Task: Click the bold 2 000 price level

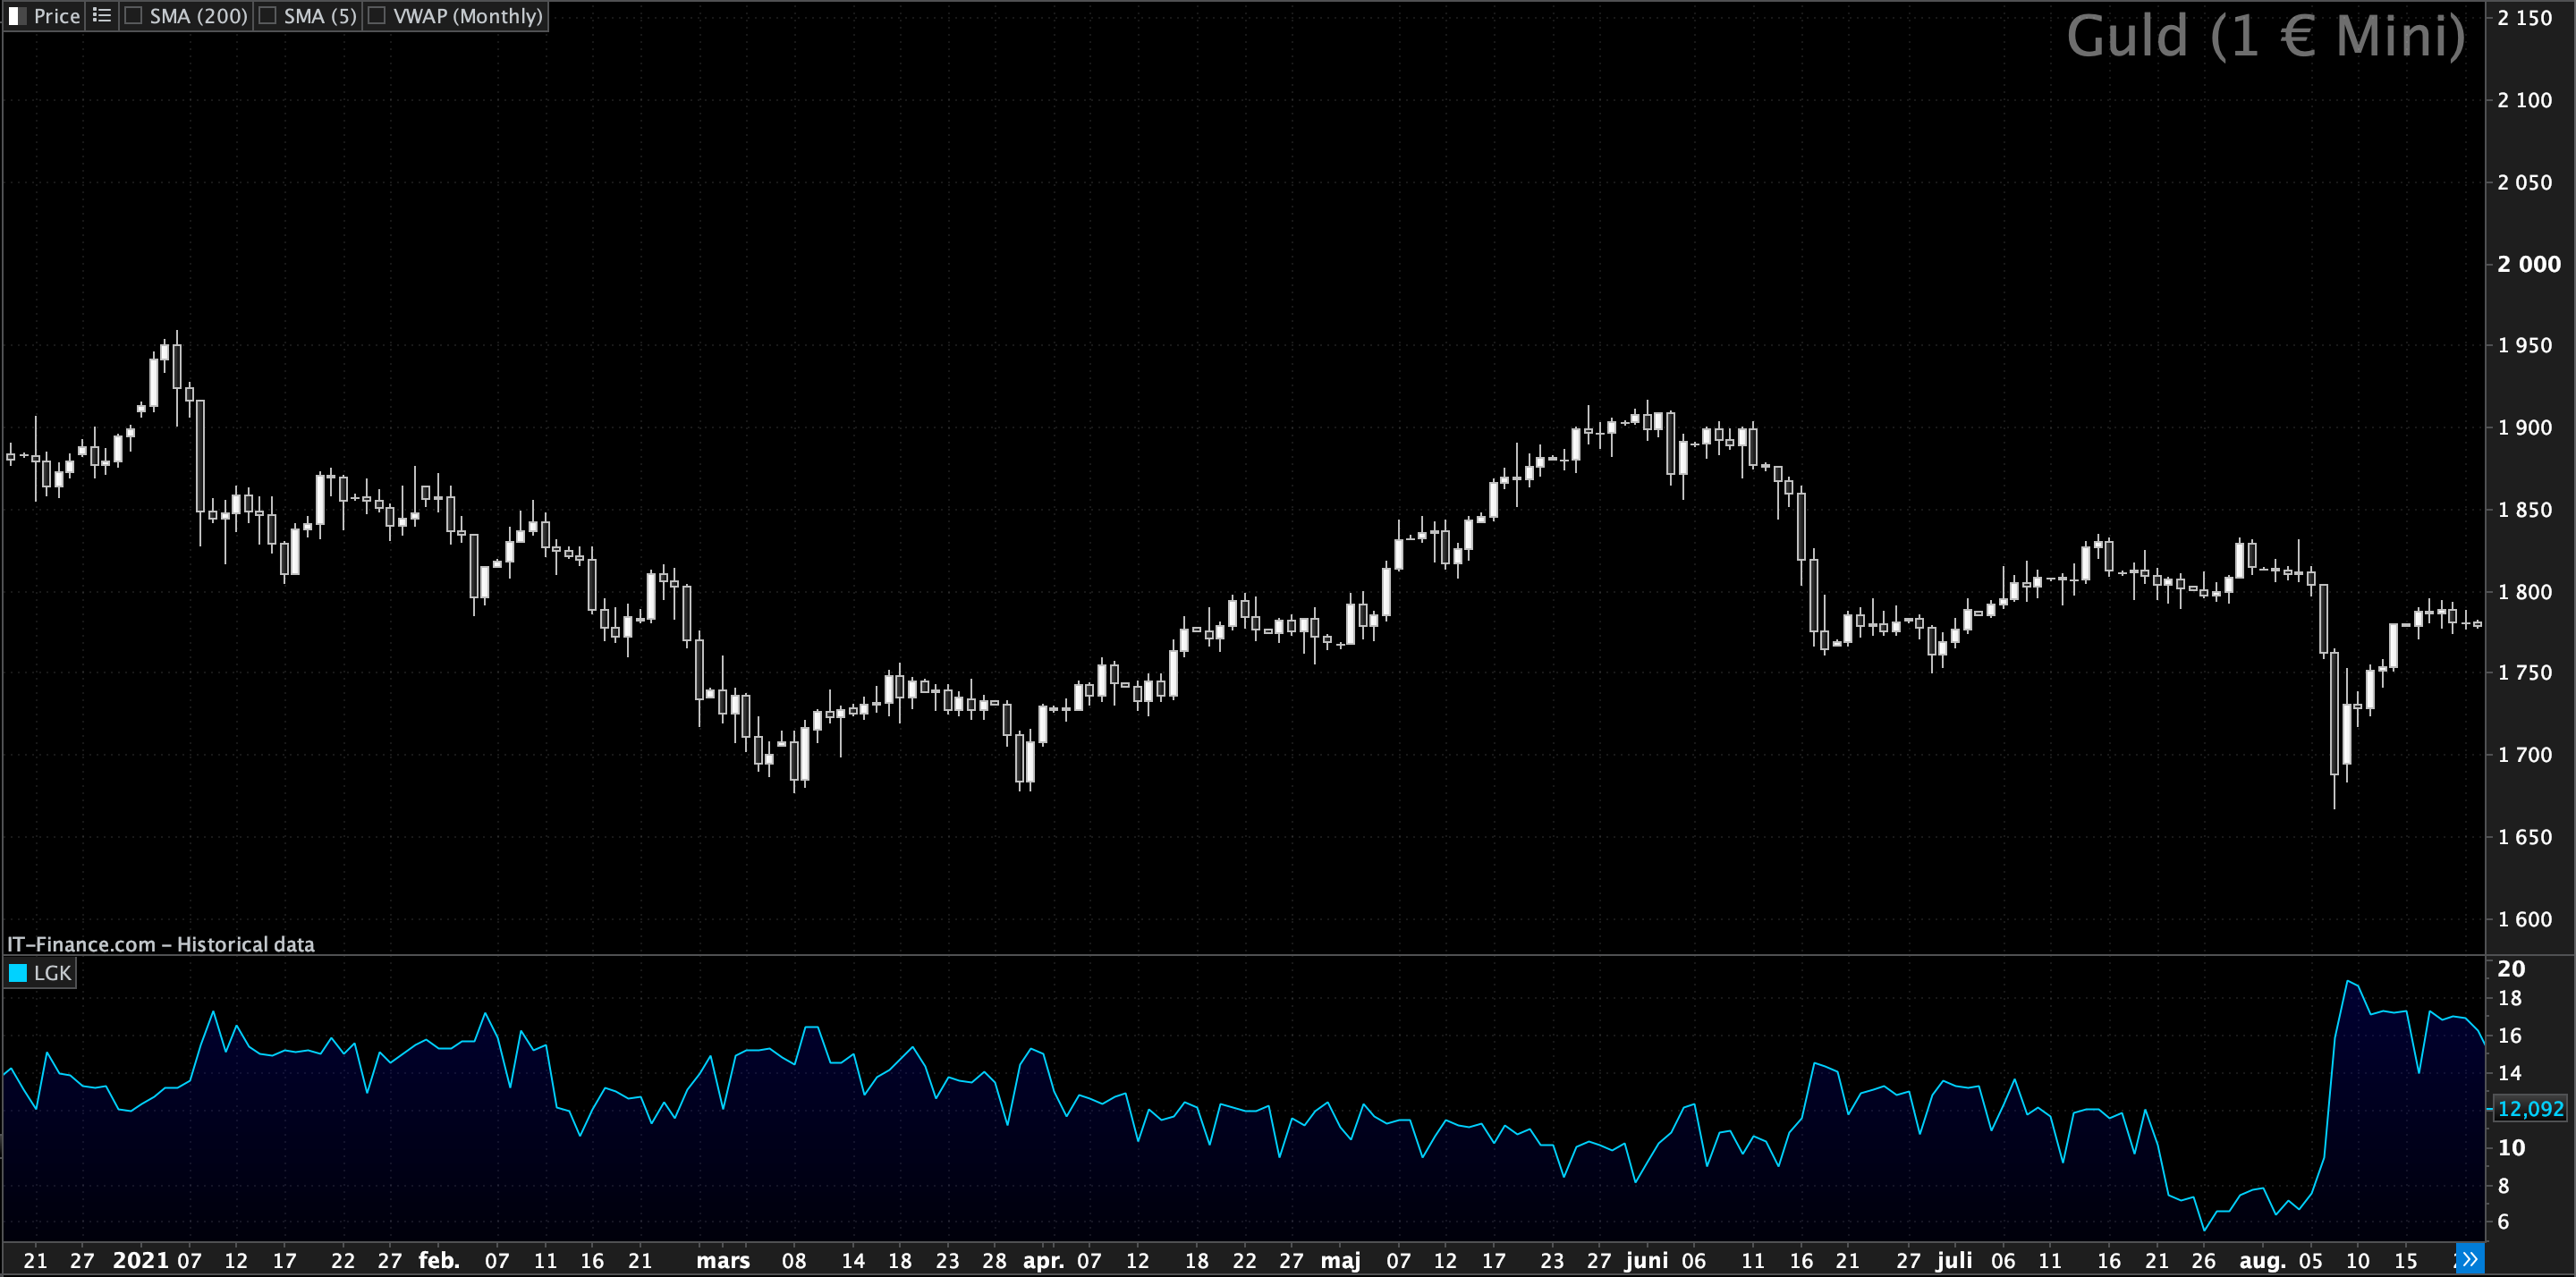Action: (2528, 264)
